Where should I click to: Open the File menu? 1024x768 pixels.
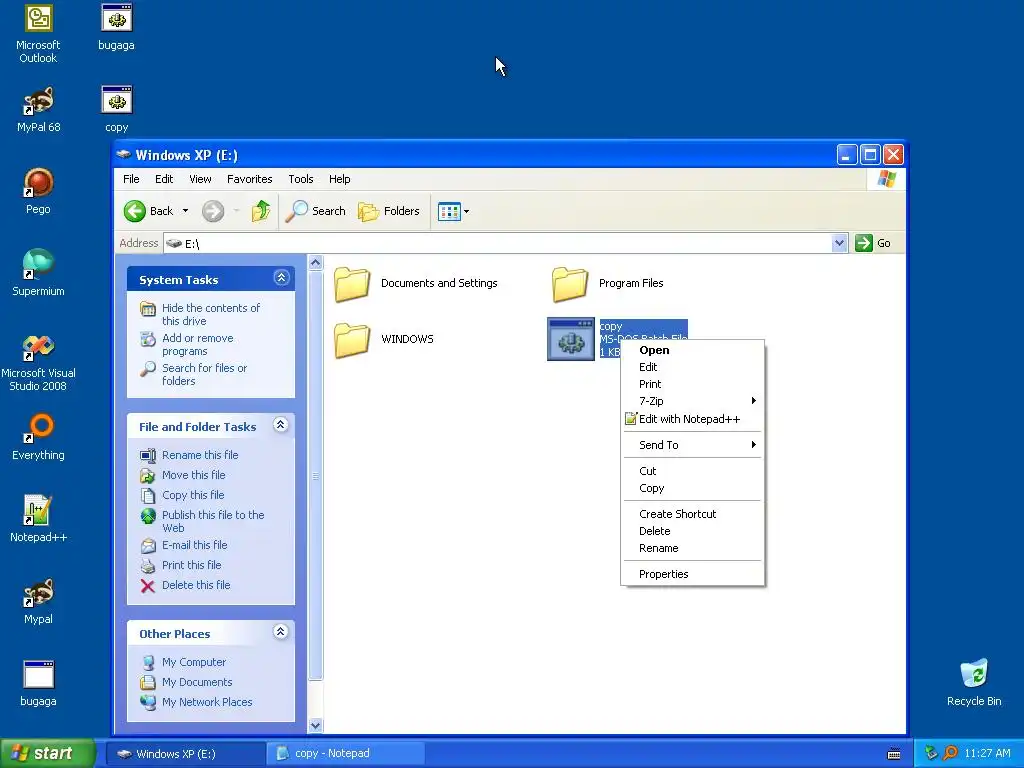click(x=131, y=179)
